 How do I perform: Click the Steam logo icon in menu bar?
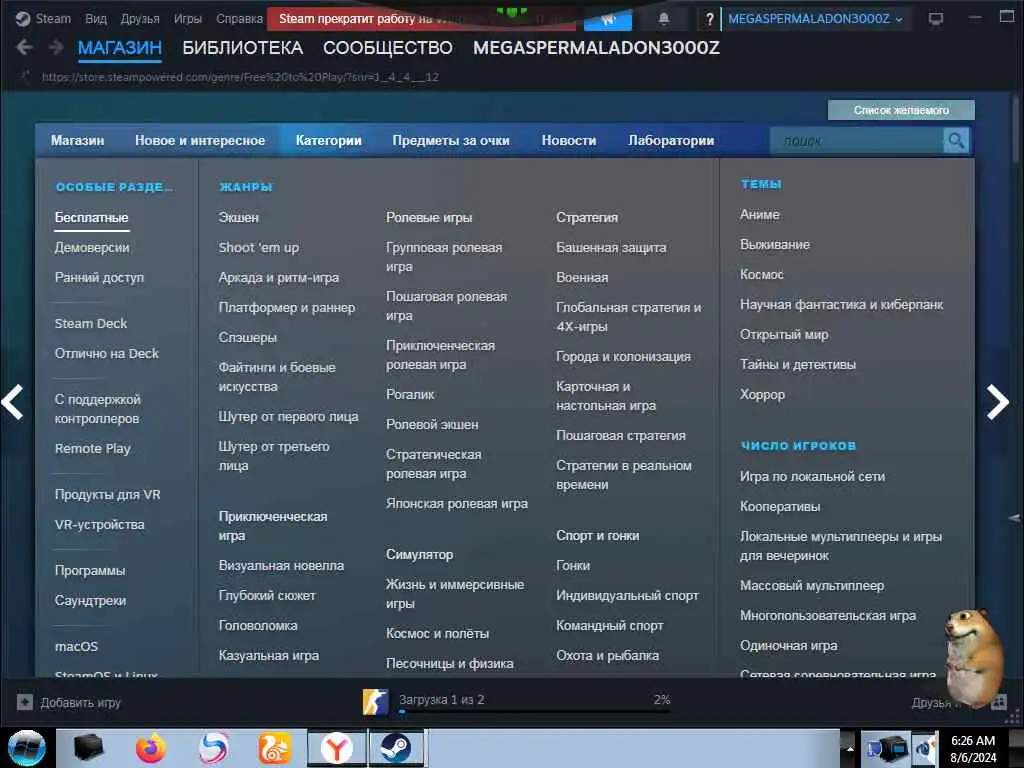pyautogui.click(x=22, y=18)
